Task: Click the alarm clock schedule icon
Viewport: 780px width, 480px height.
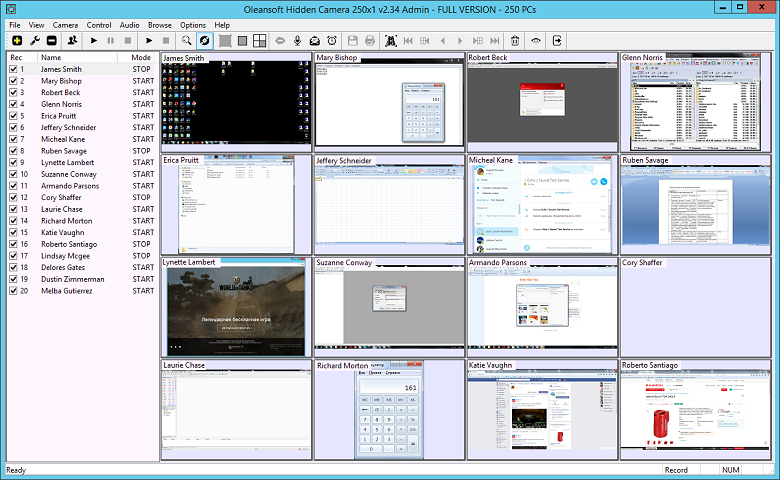Action: (332, 41)
